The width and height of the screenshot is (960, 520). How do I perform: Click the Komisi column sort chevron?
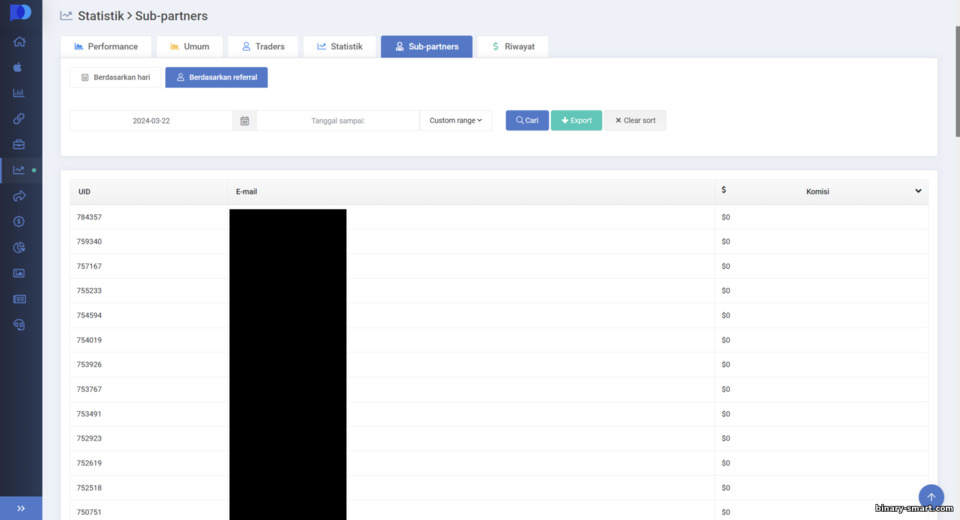pos(918,191)
